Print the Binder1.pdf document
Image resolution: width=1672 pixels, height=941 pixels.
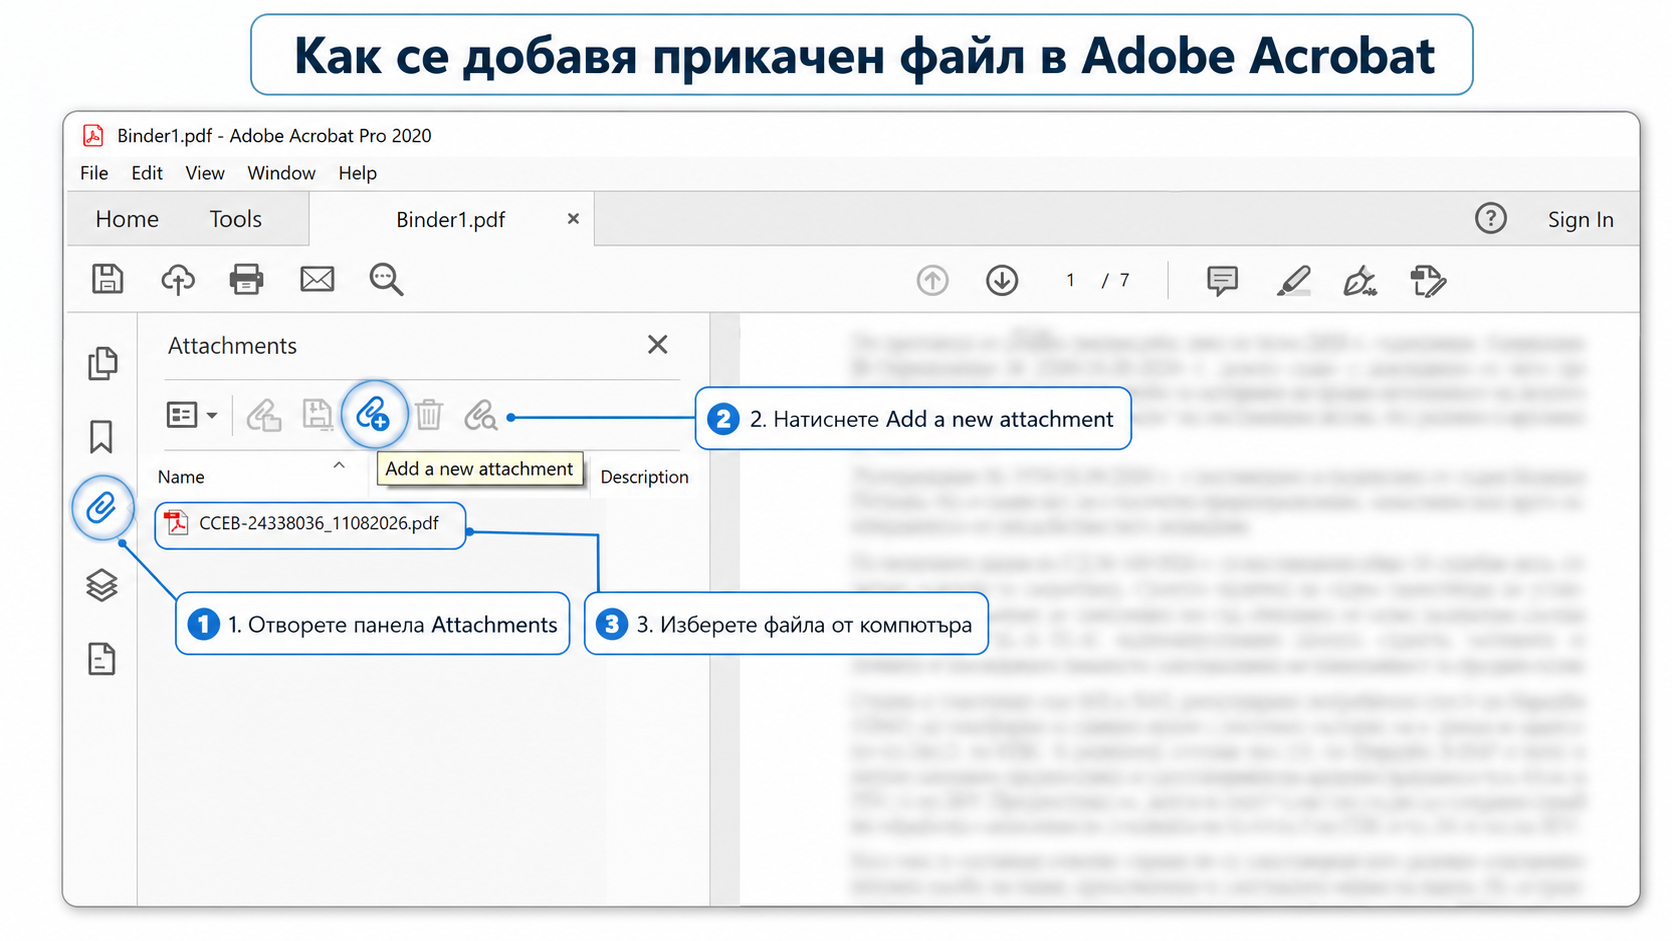(246, 280)
